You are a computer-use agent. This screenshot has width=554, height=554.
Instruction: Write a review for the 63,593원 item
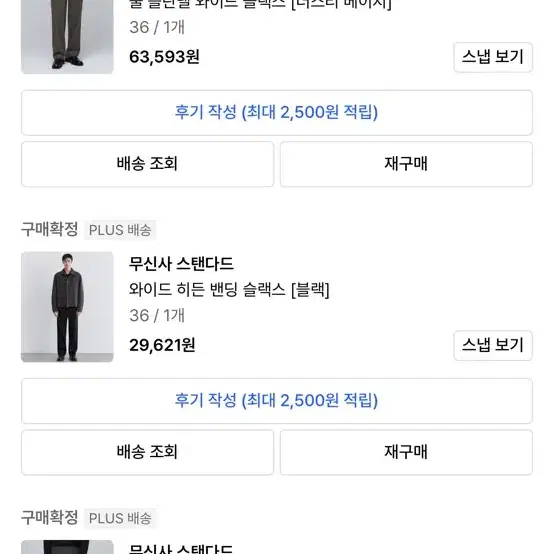(277, 113)
